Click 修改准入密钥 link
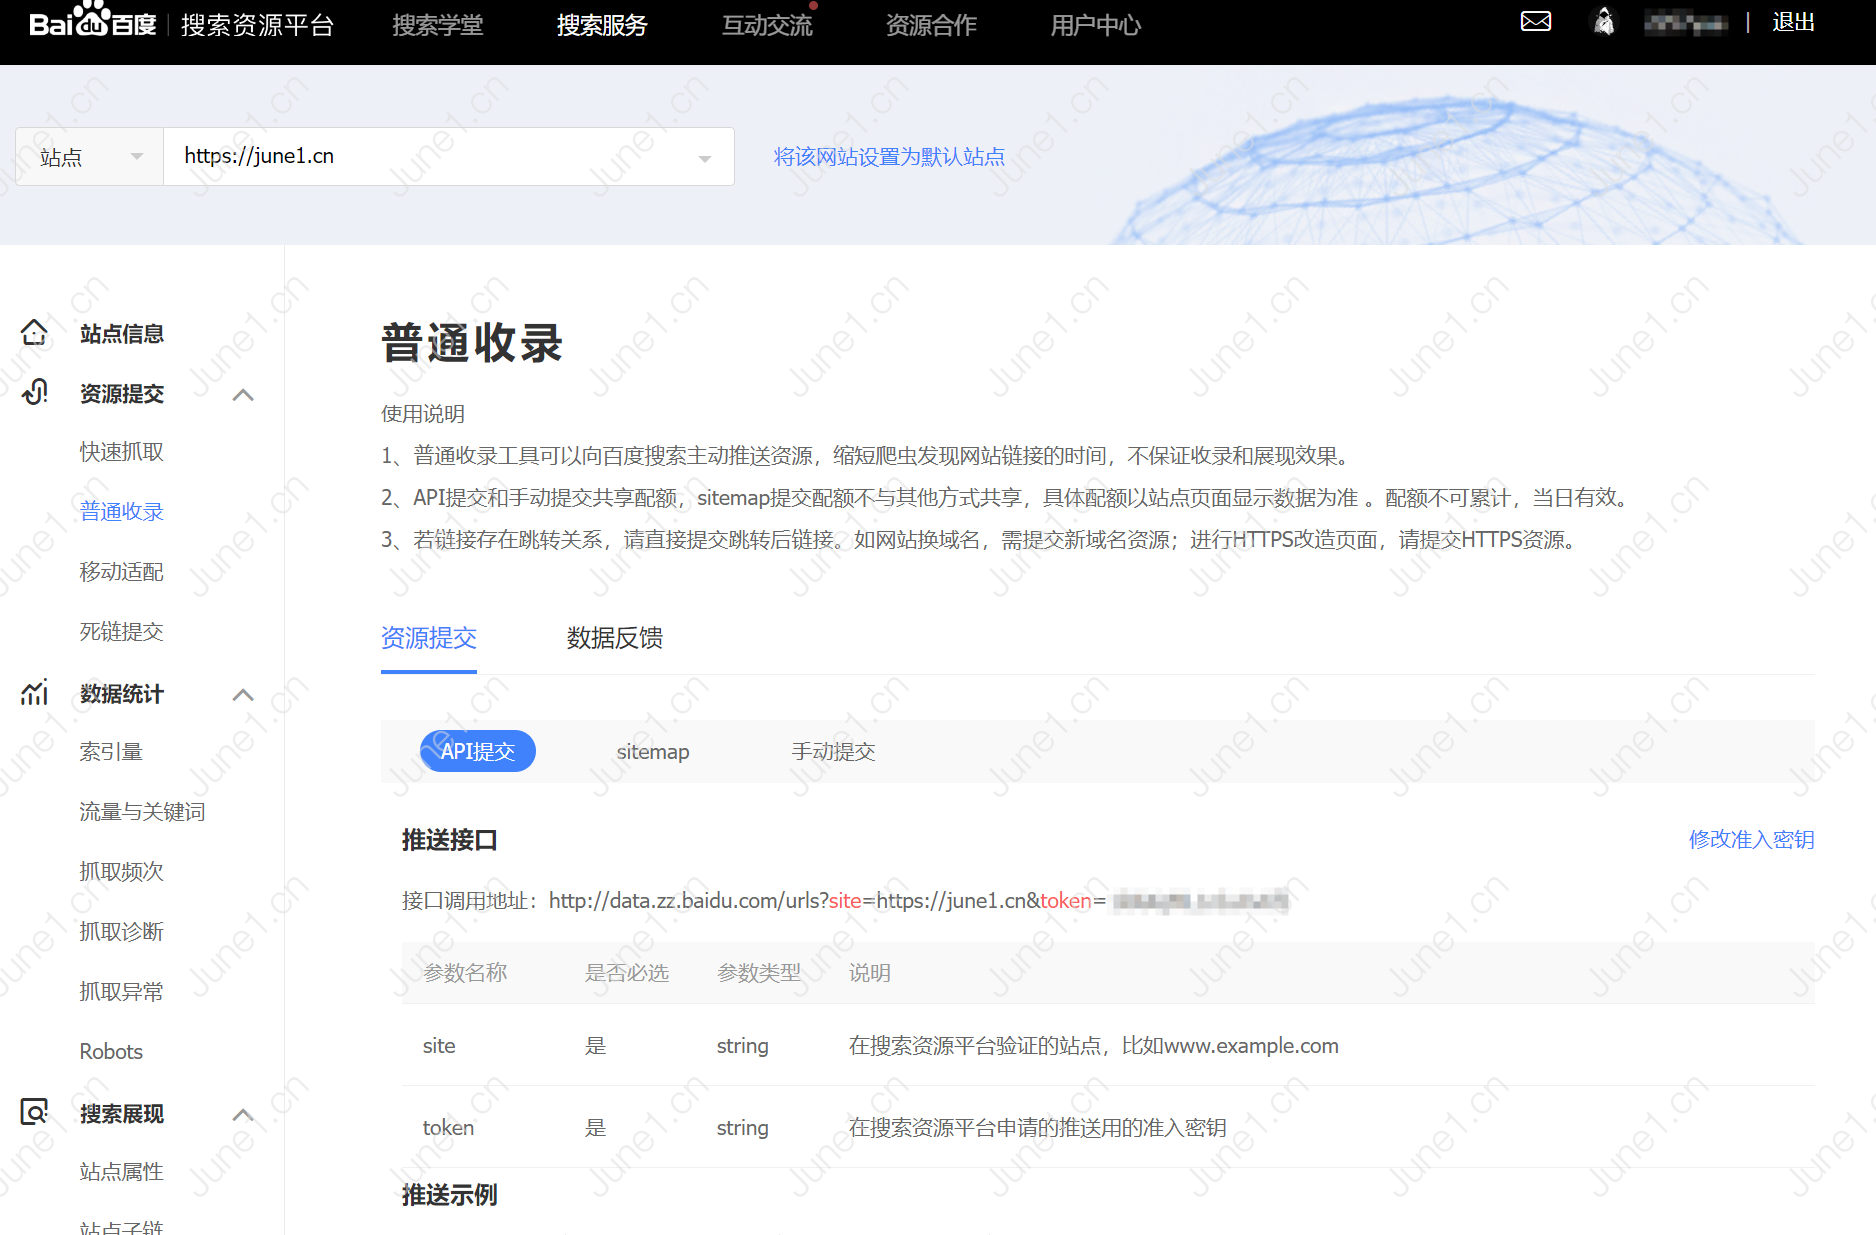 click(1751, 840)
